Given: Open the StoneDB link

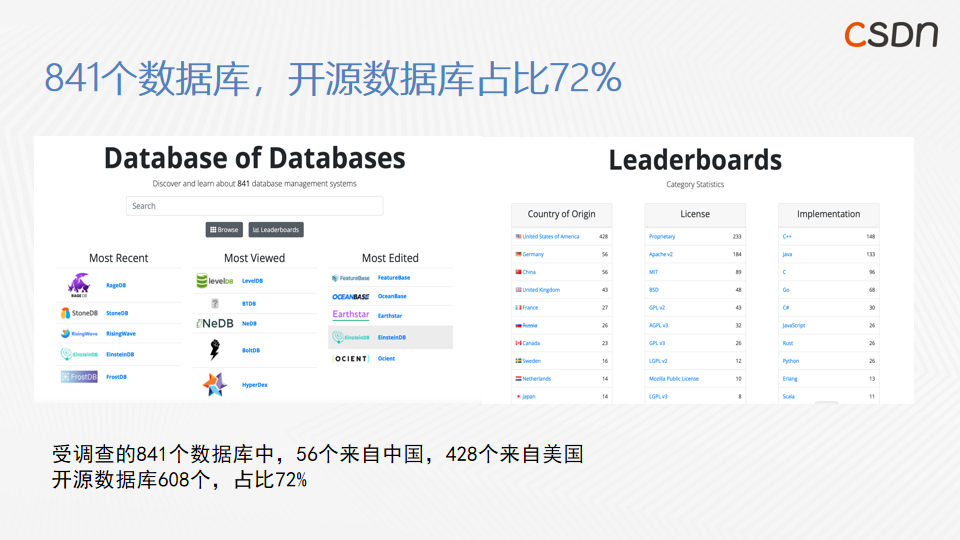Looking at the screenshot, I should click(117, 313).
